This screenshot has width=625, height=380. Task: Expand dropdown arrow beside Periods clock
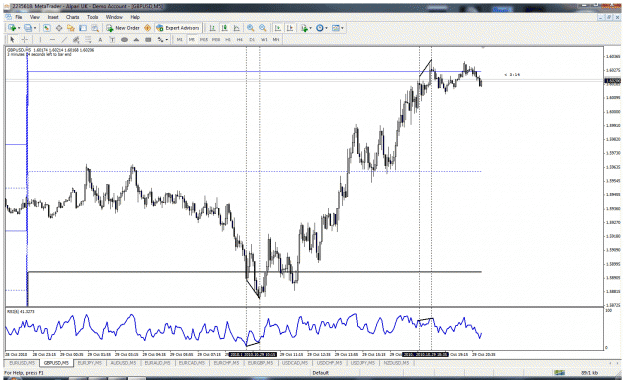(326, 28)
